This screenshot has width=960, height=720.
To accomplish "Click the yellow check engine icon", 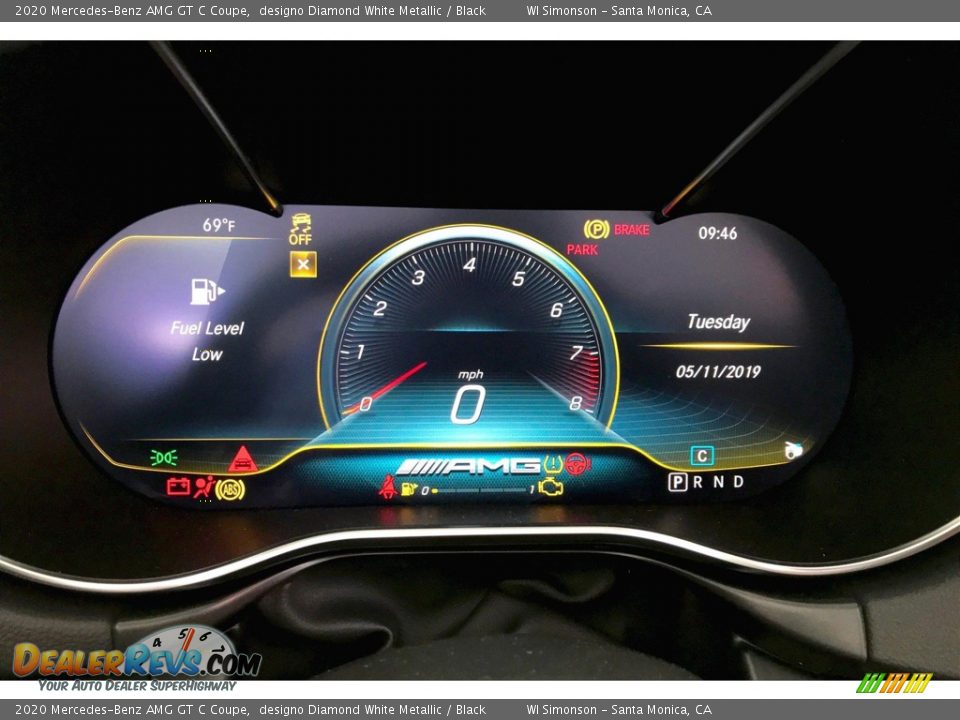I will tap(550, 488).
